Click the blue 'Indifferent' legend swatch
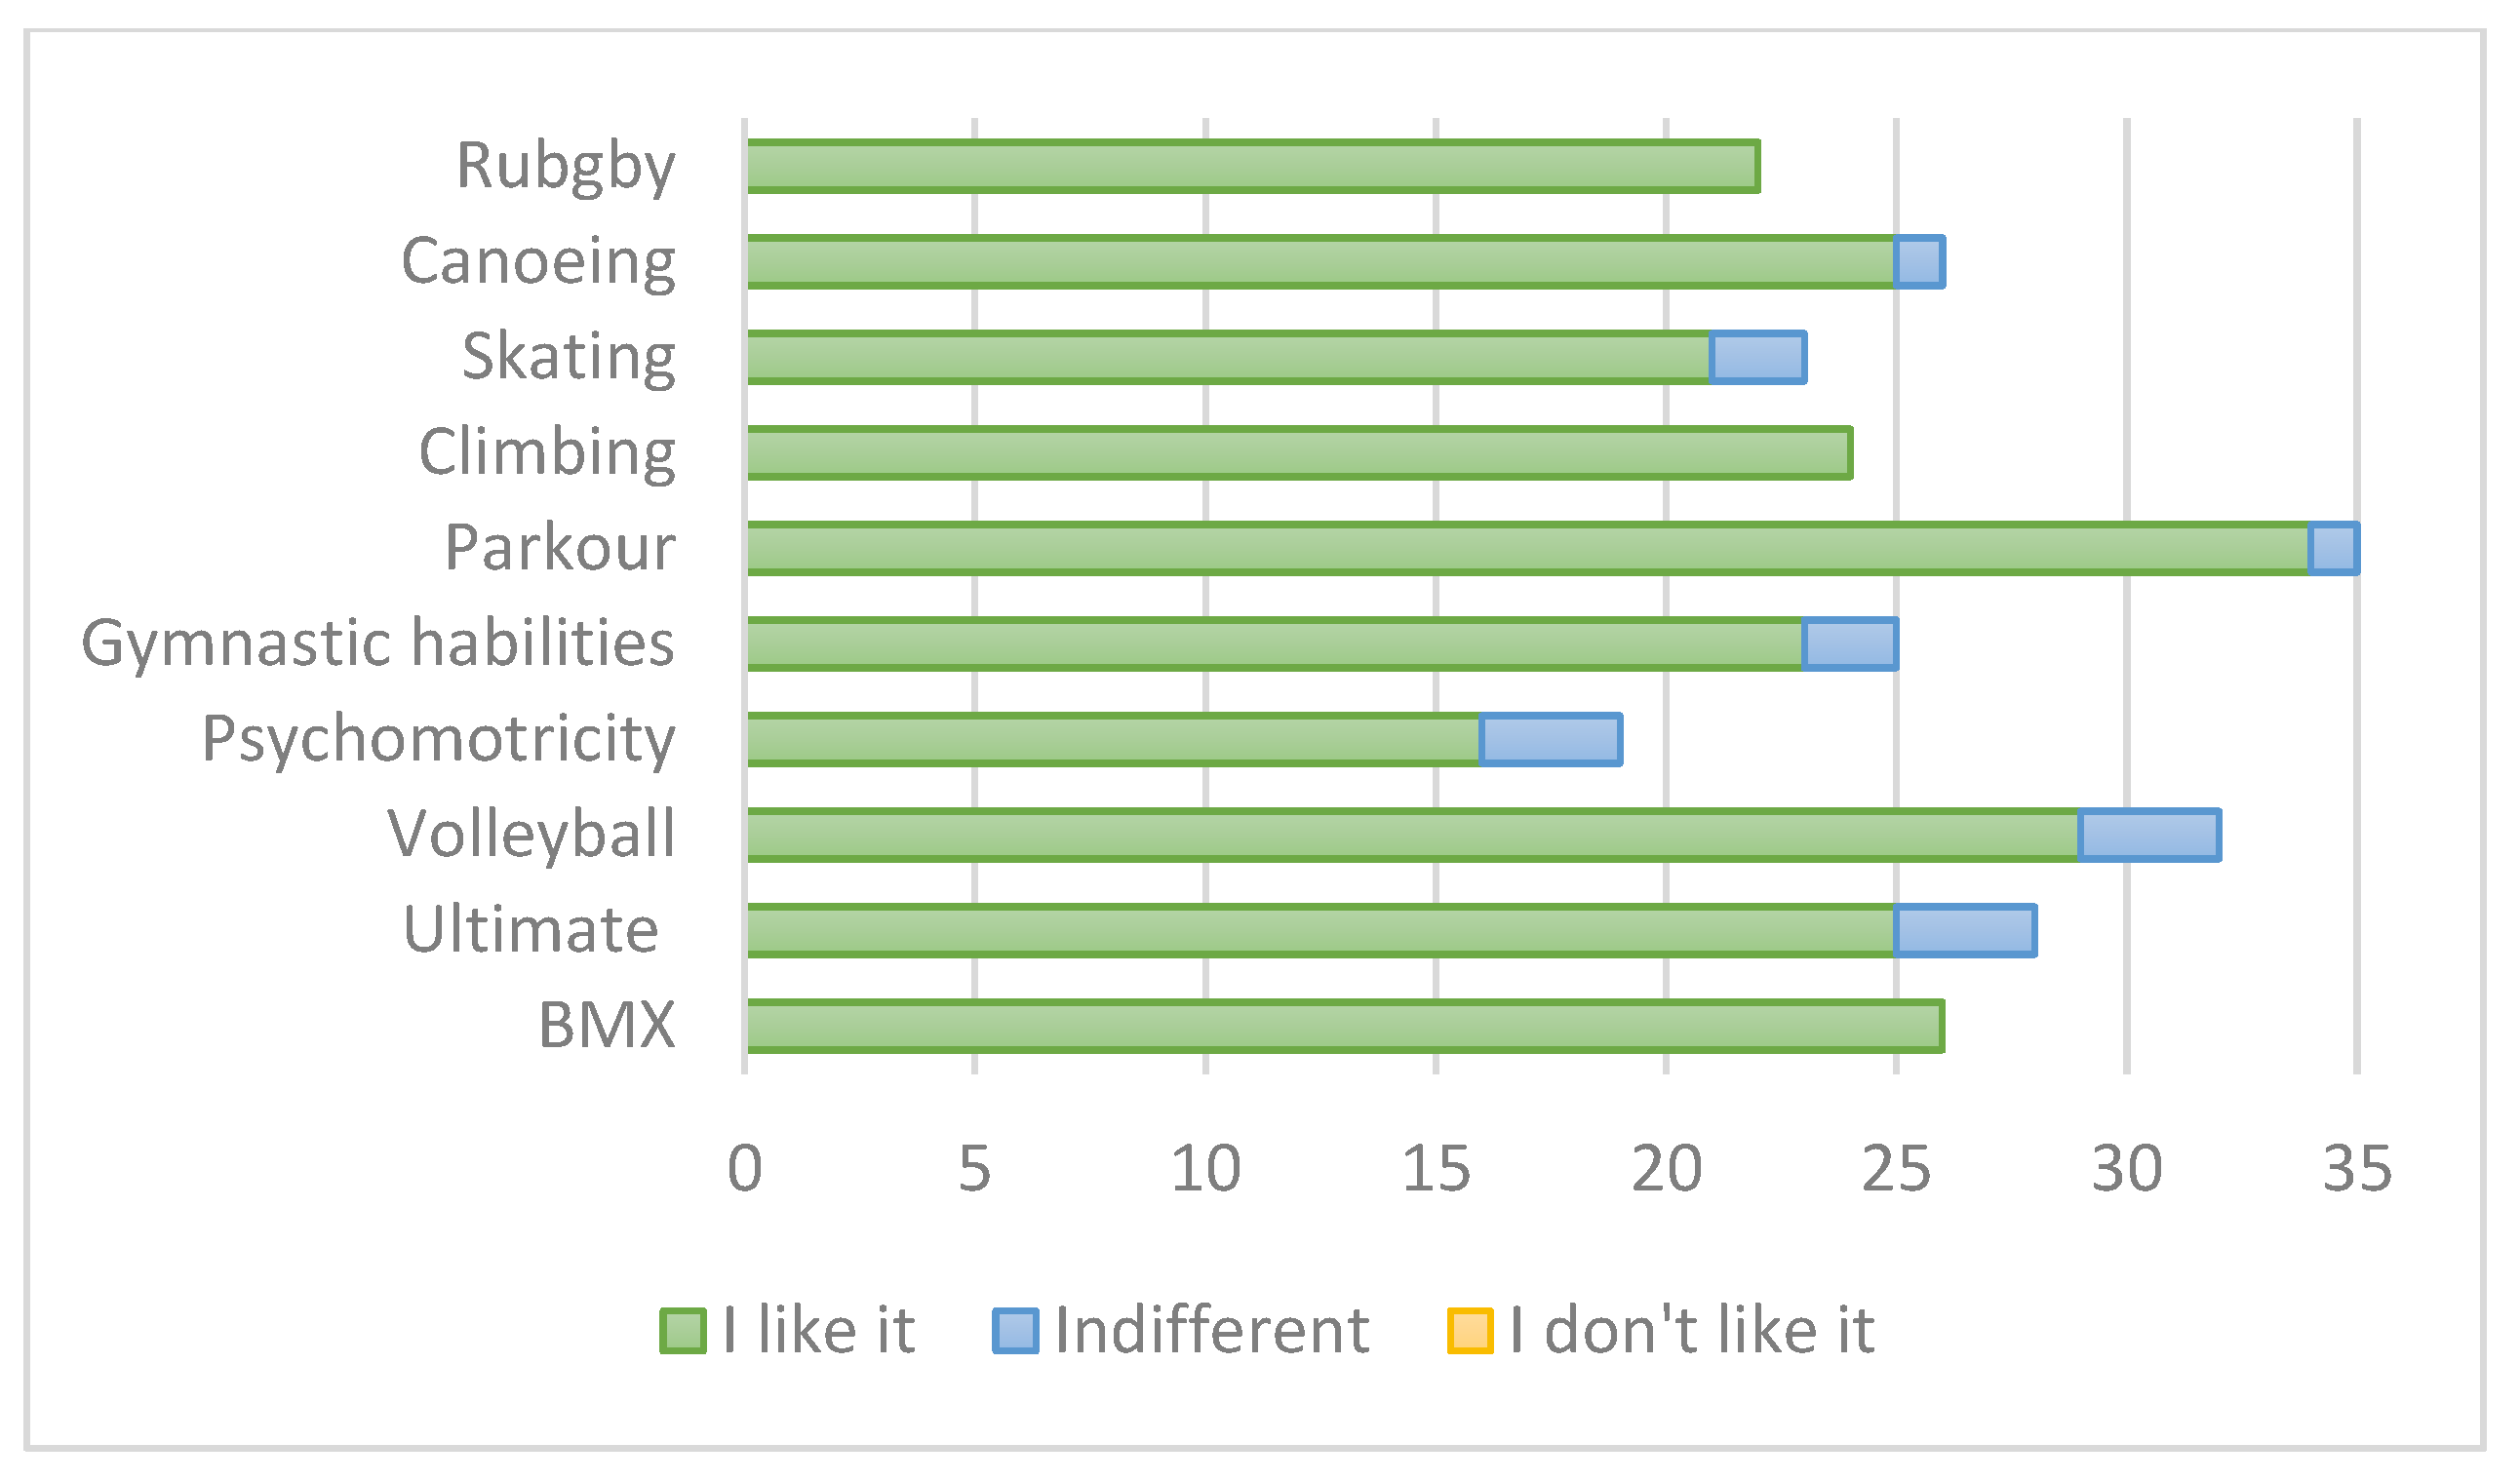The height and width of the screenshot is (1481, 2520). [1016, 1332]
